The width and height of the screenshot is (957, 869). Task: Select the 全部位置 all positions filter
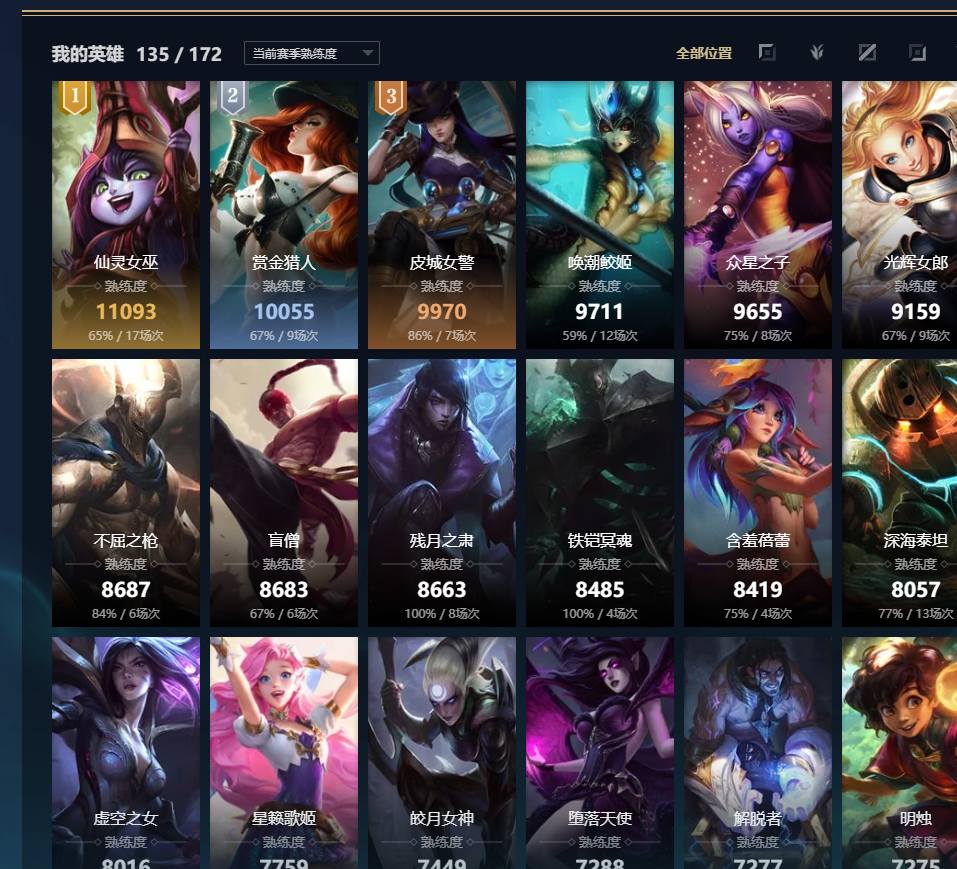click(x=704, y=53)
